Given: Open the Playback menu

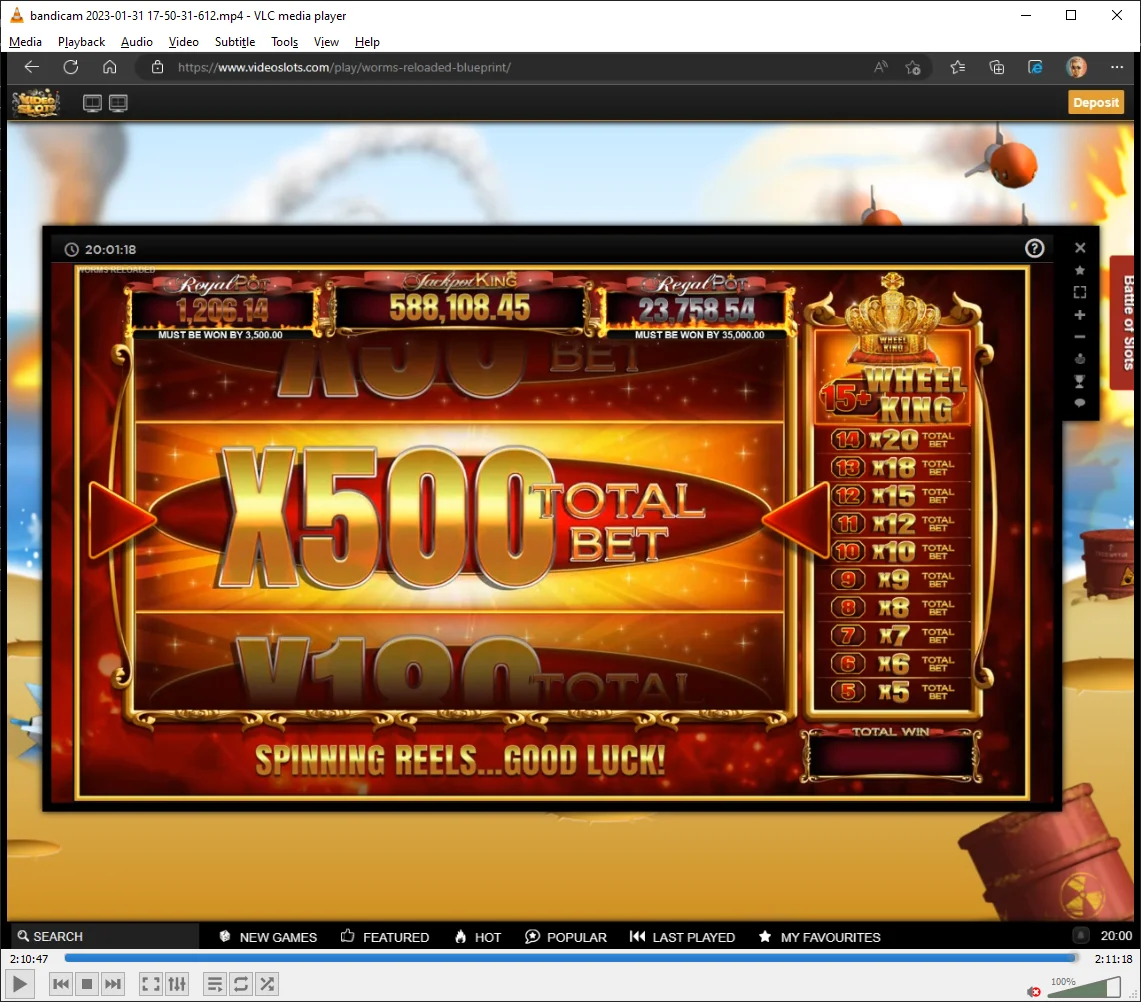Looking at the screenshot, I should coord(82,42).
